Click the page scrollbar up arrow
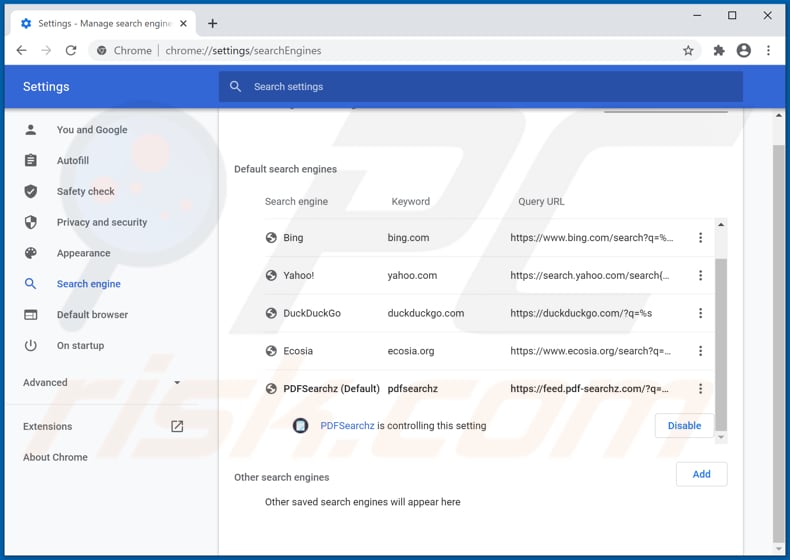Image resolution: width=790 pixels, height=560 pixels. (779, 116)
